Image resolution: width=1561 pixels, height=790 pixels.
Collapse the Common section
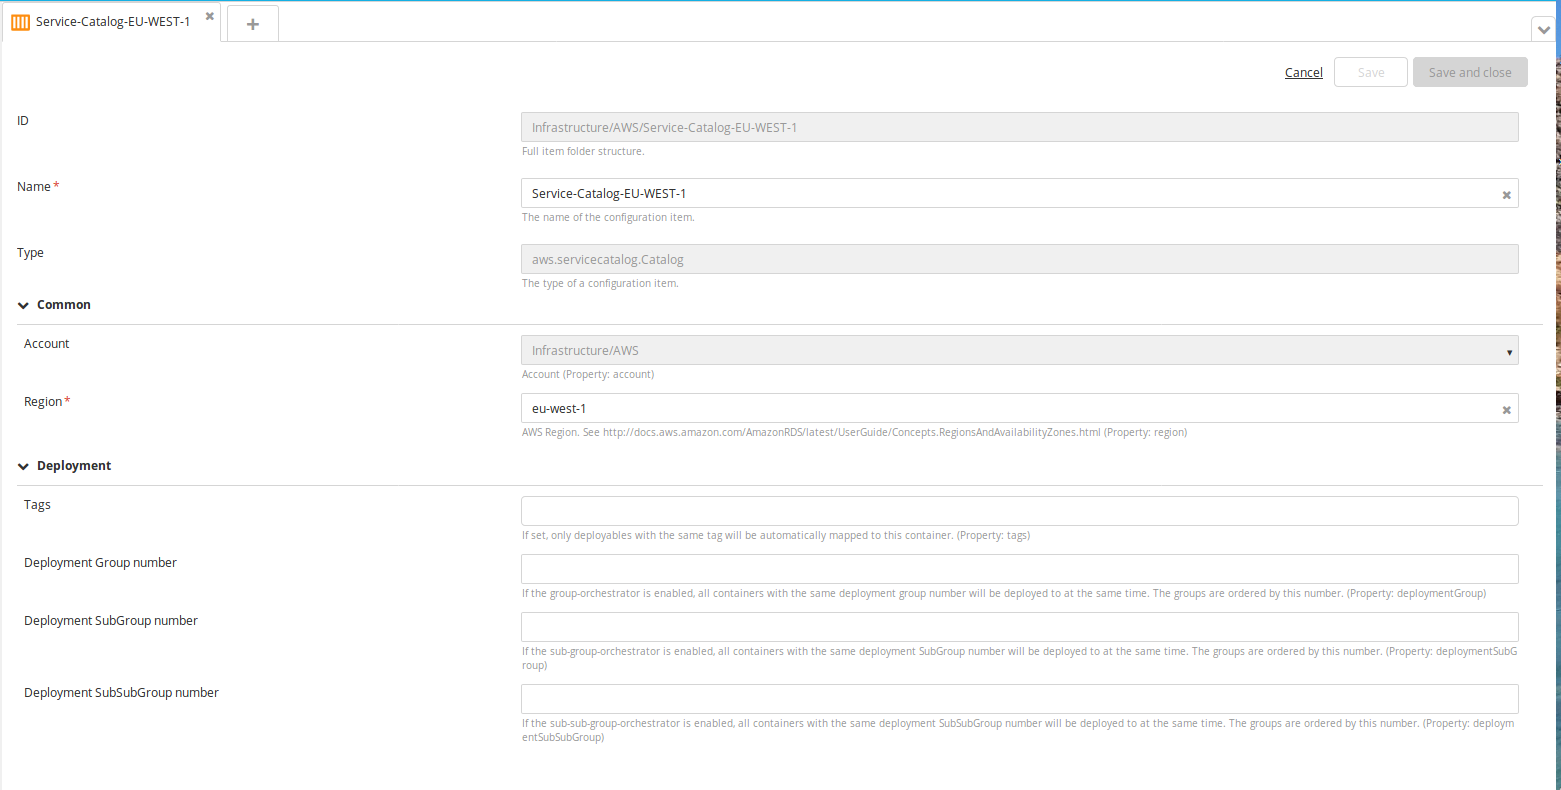point(23,305)
